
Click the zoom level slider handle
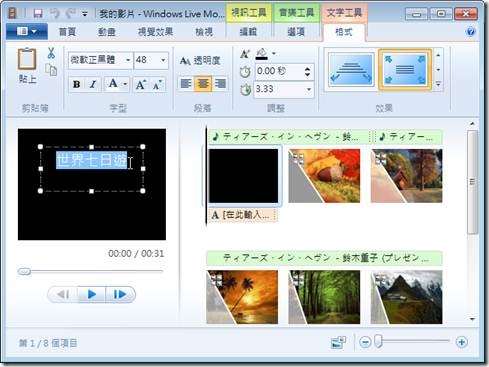coord(378,342)
